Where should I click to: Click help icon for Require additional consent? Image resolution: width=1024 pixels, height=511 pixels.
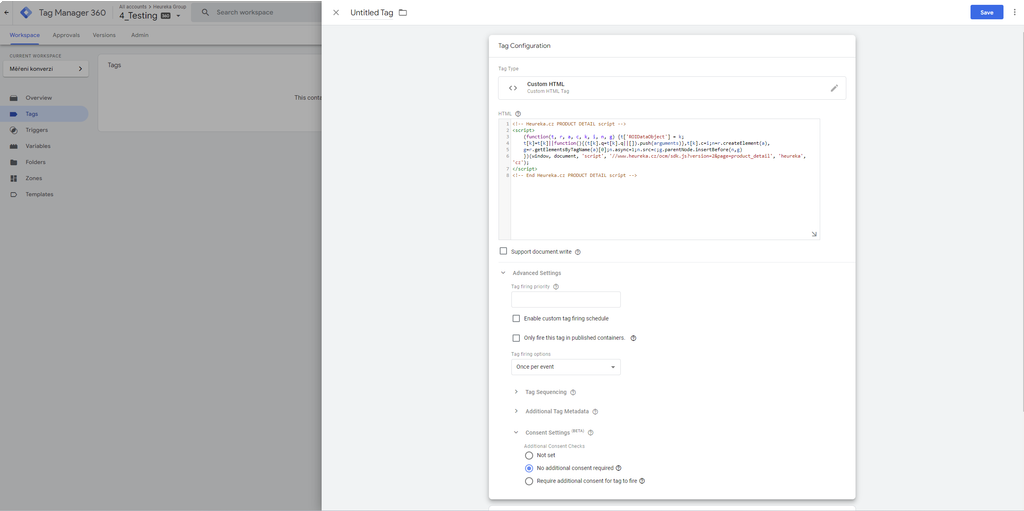coord(642,481)
